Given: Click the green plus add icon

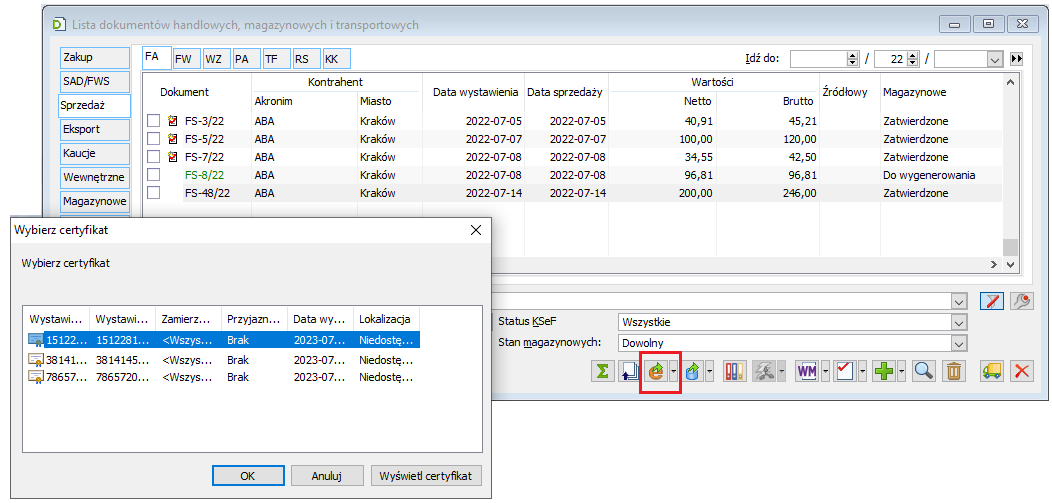Looking at the screenshot, I should [884, 371].
